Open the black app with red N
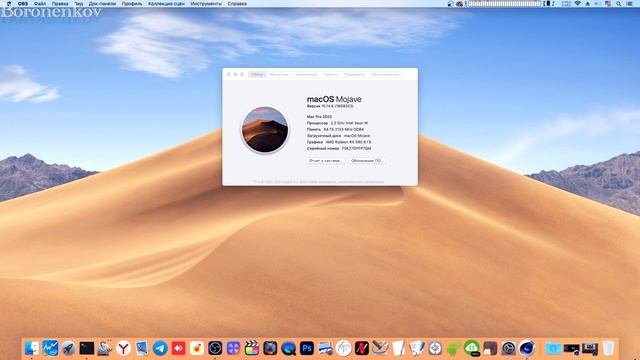 pos(362,348)
